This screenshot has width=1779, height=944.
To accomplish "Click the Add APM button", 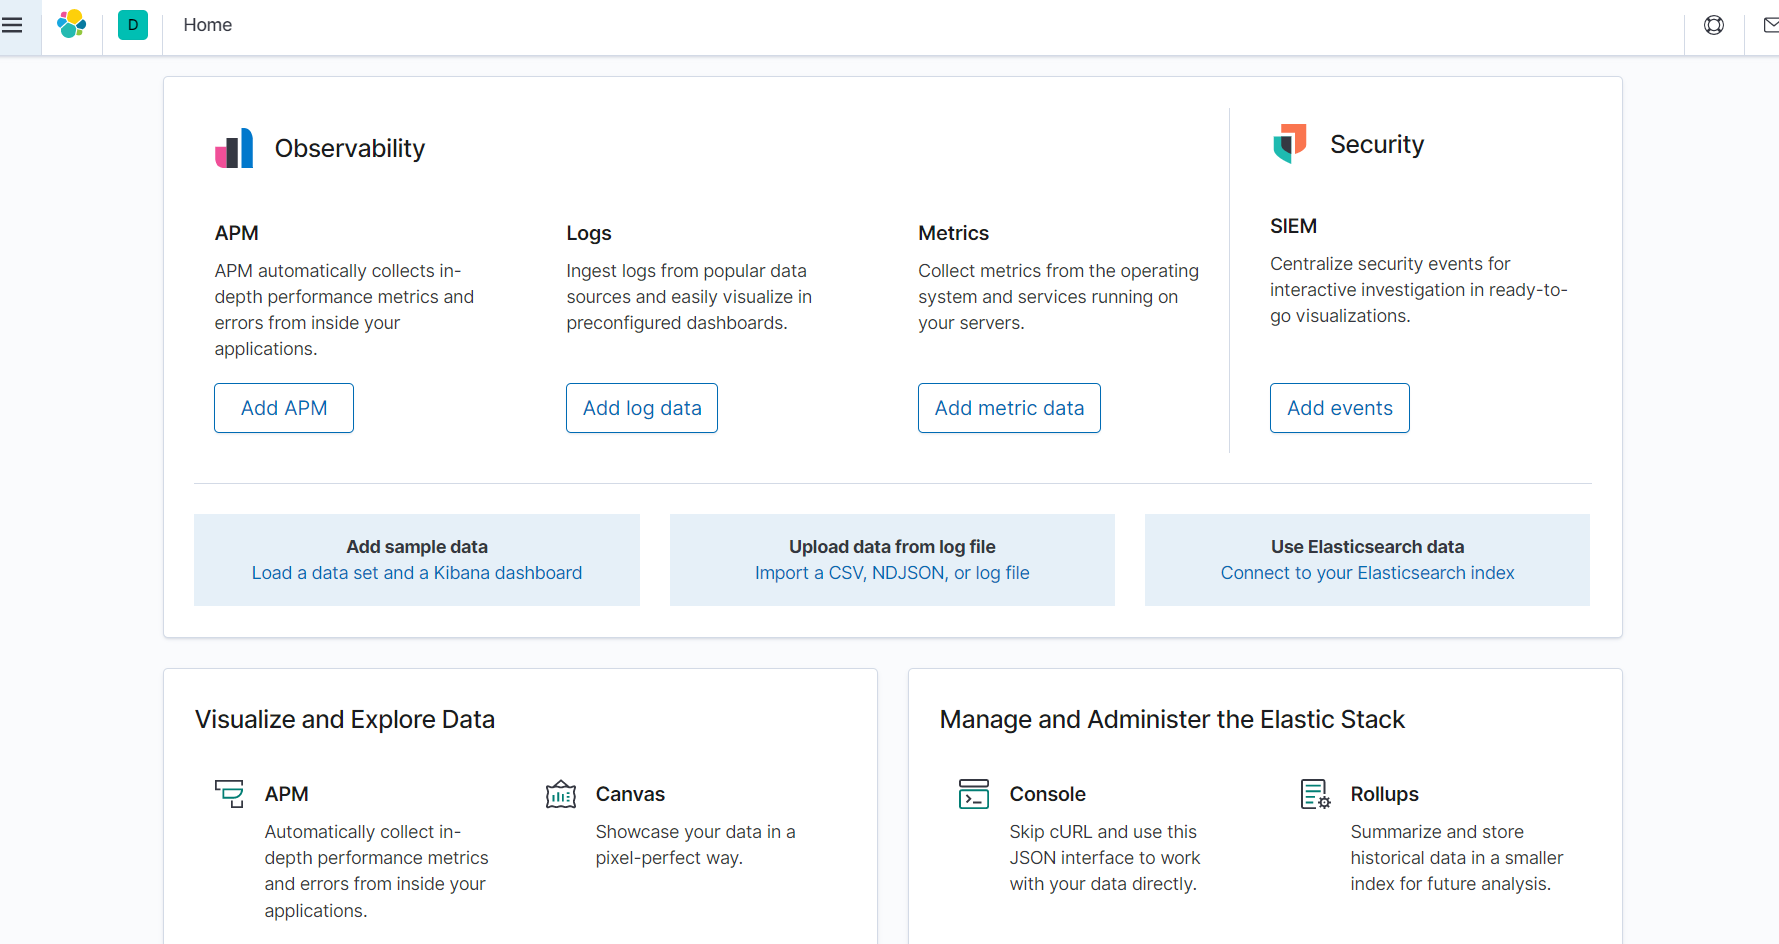I will click(284, 408).
